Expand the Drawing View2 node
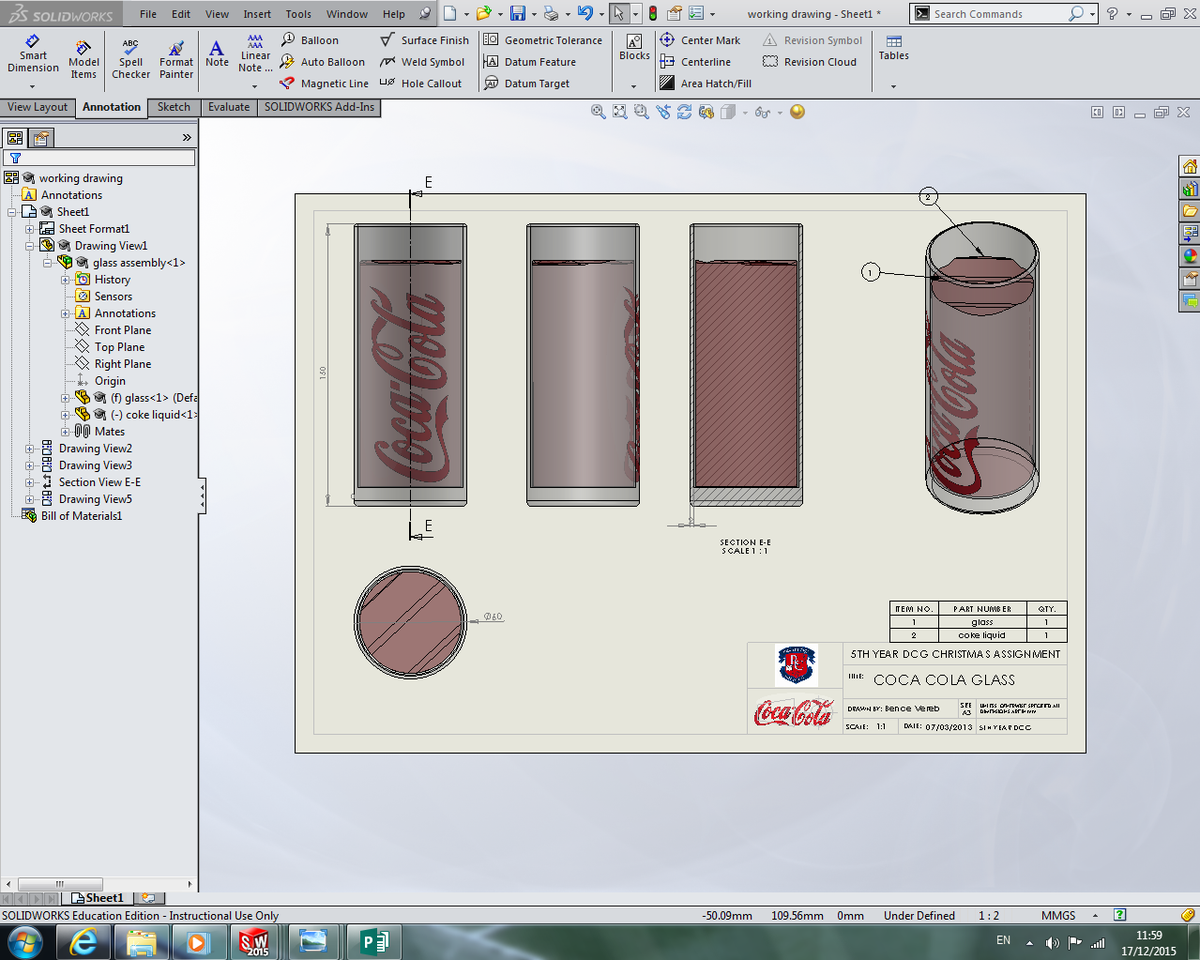1200x960 pixels. click(x=30, y=449)
